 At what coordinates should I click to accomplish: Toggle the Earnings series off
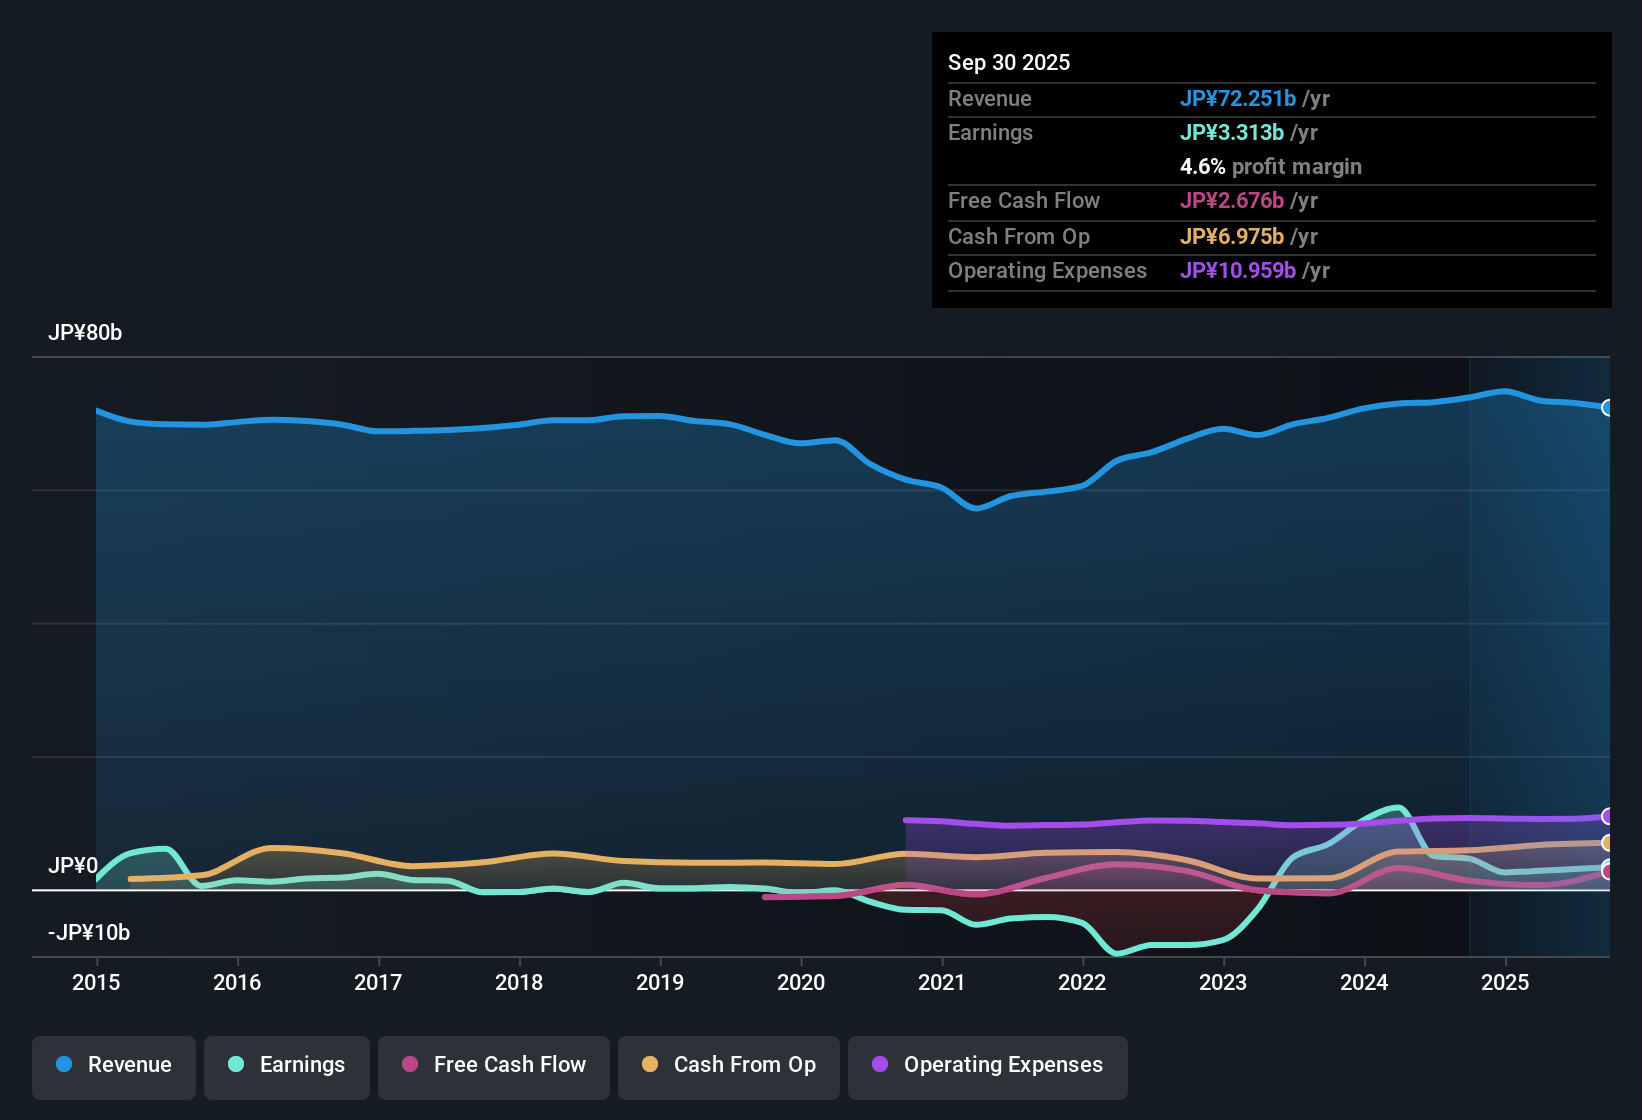point(286,1065)
